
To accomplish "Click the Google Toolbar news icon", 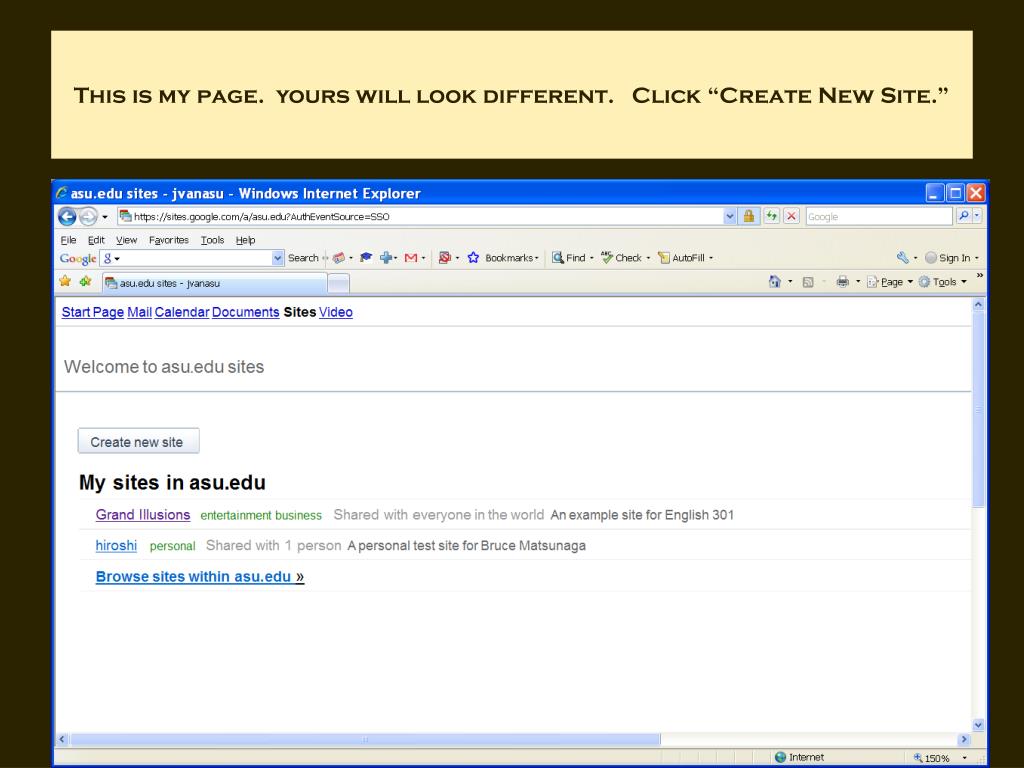I will 338,258.
